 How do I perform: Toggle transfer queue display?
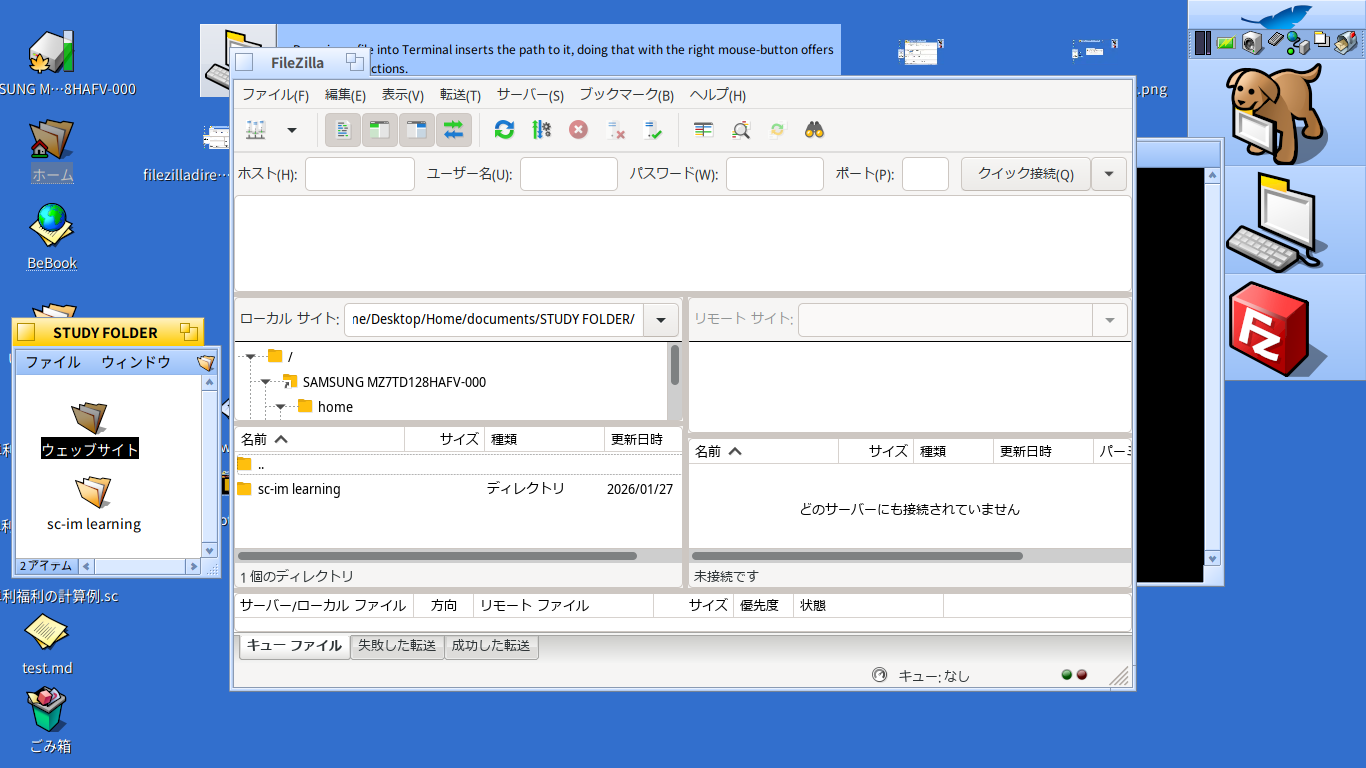[x=454, y=130]
